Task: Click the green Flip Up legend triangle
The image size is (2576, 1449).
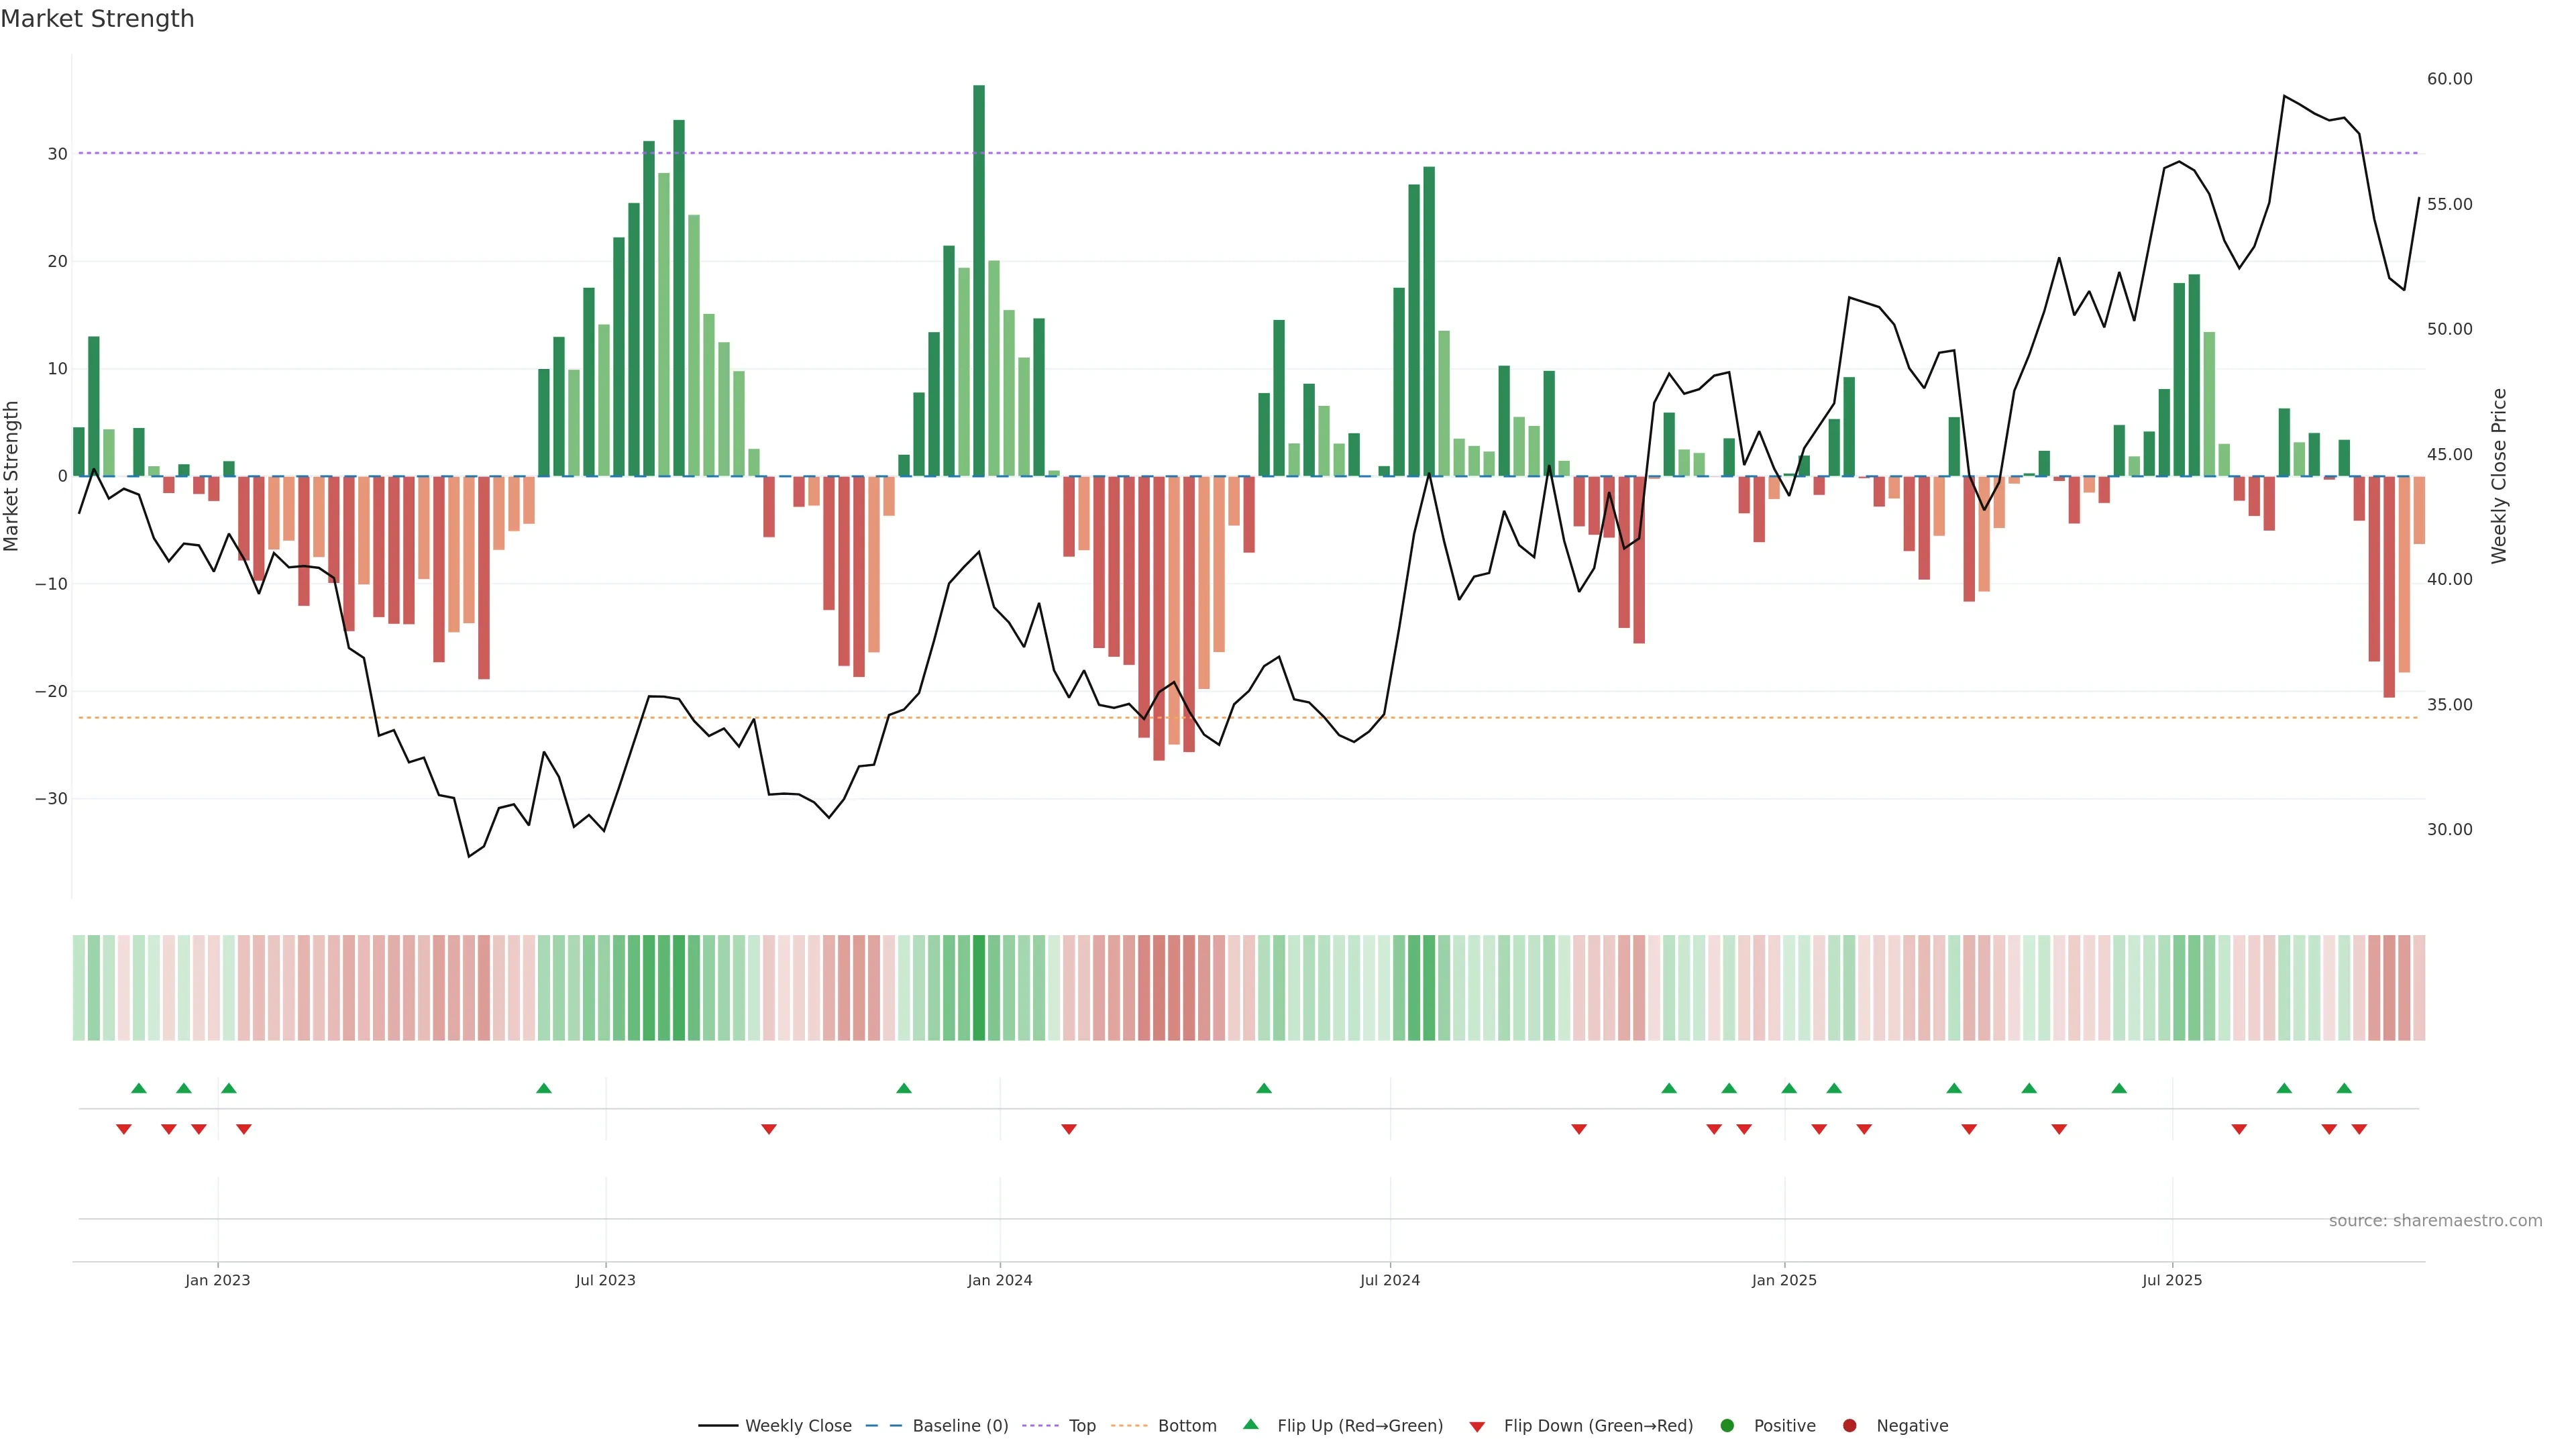Action: pyautogui.click(x=1250, y=1425)
